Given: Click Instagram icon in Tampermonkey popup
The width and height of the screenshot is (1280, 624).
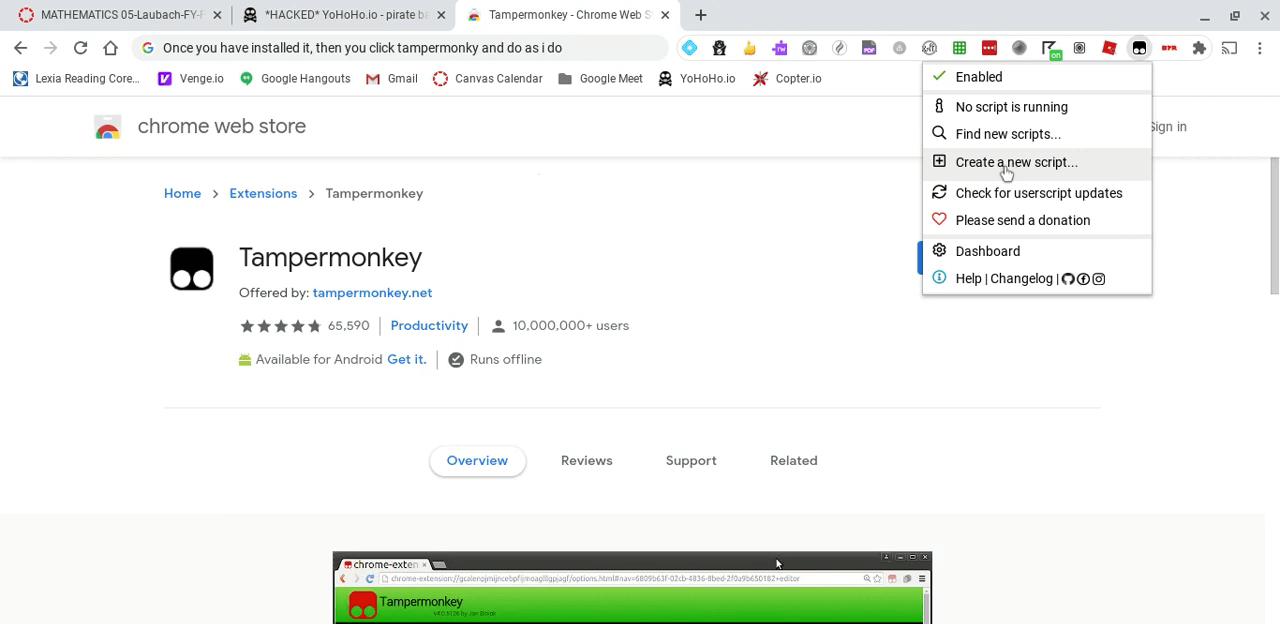Looking at the screenshot, I should 1099,279.
